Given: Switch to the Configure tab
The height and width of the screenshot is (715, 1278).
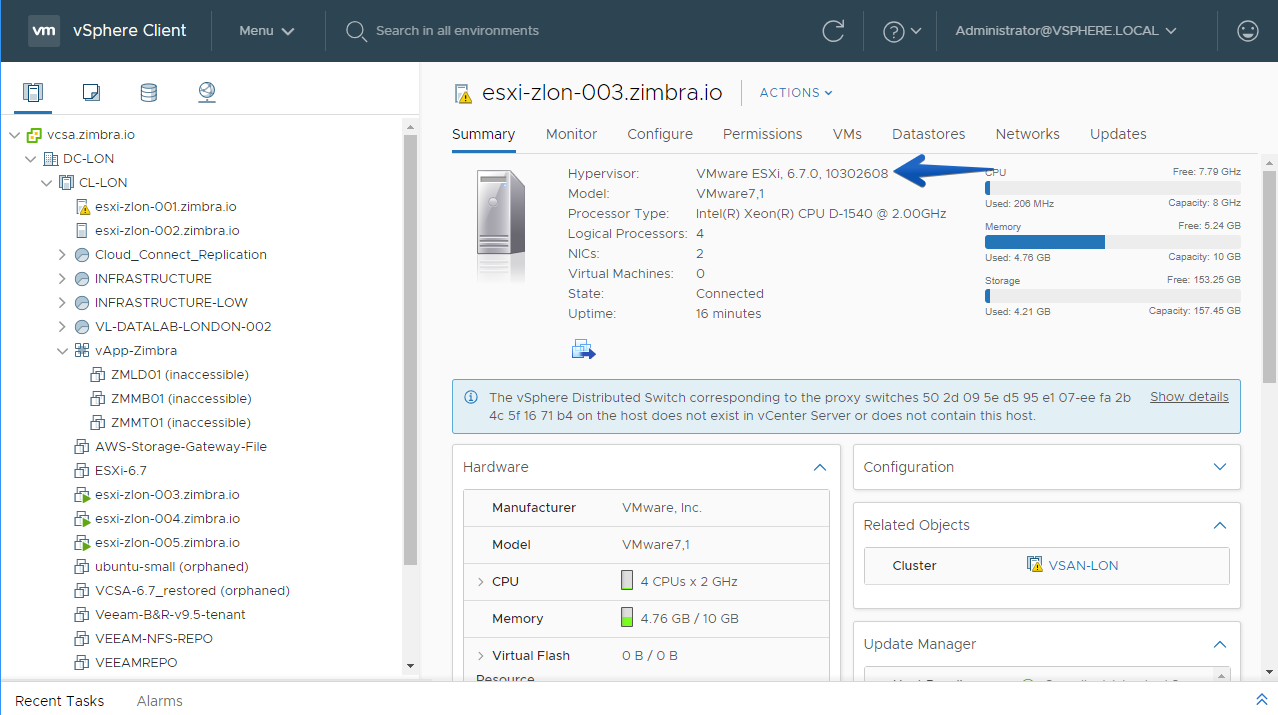Looking at the screenshot, I should [660, 134].
